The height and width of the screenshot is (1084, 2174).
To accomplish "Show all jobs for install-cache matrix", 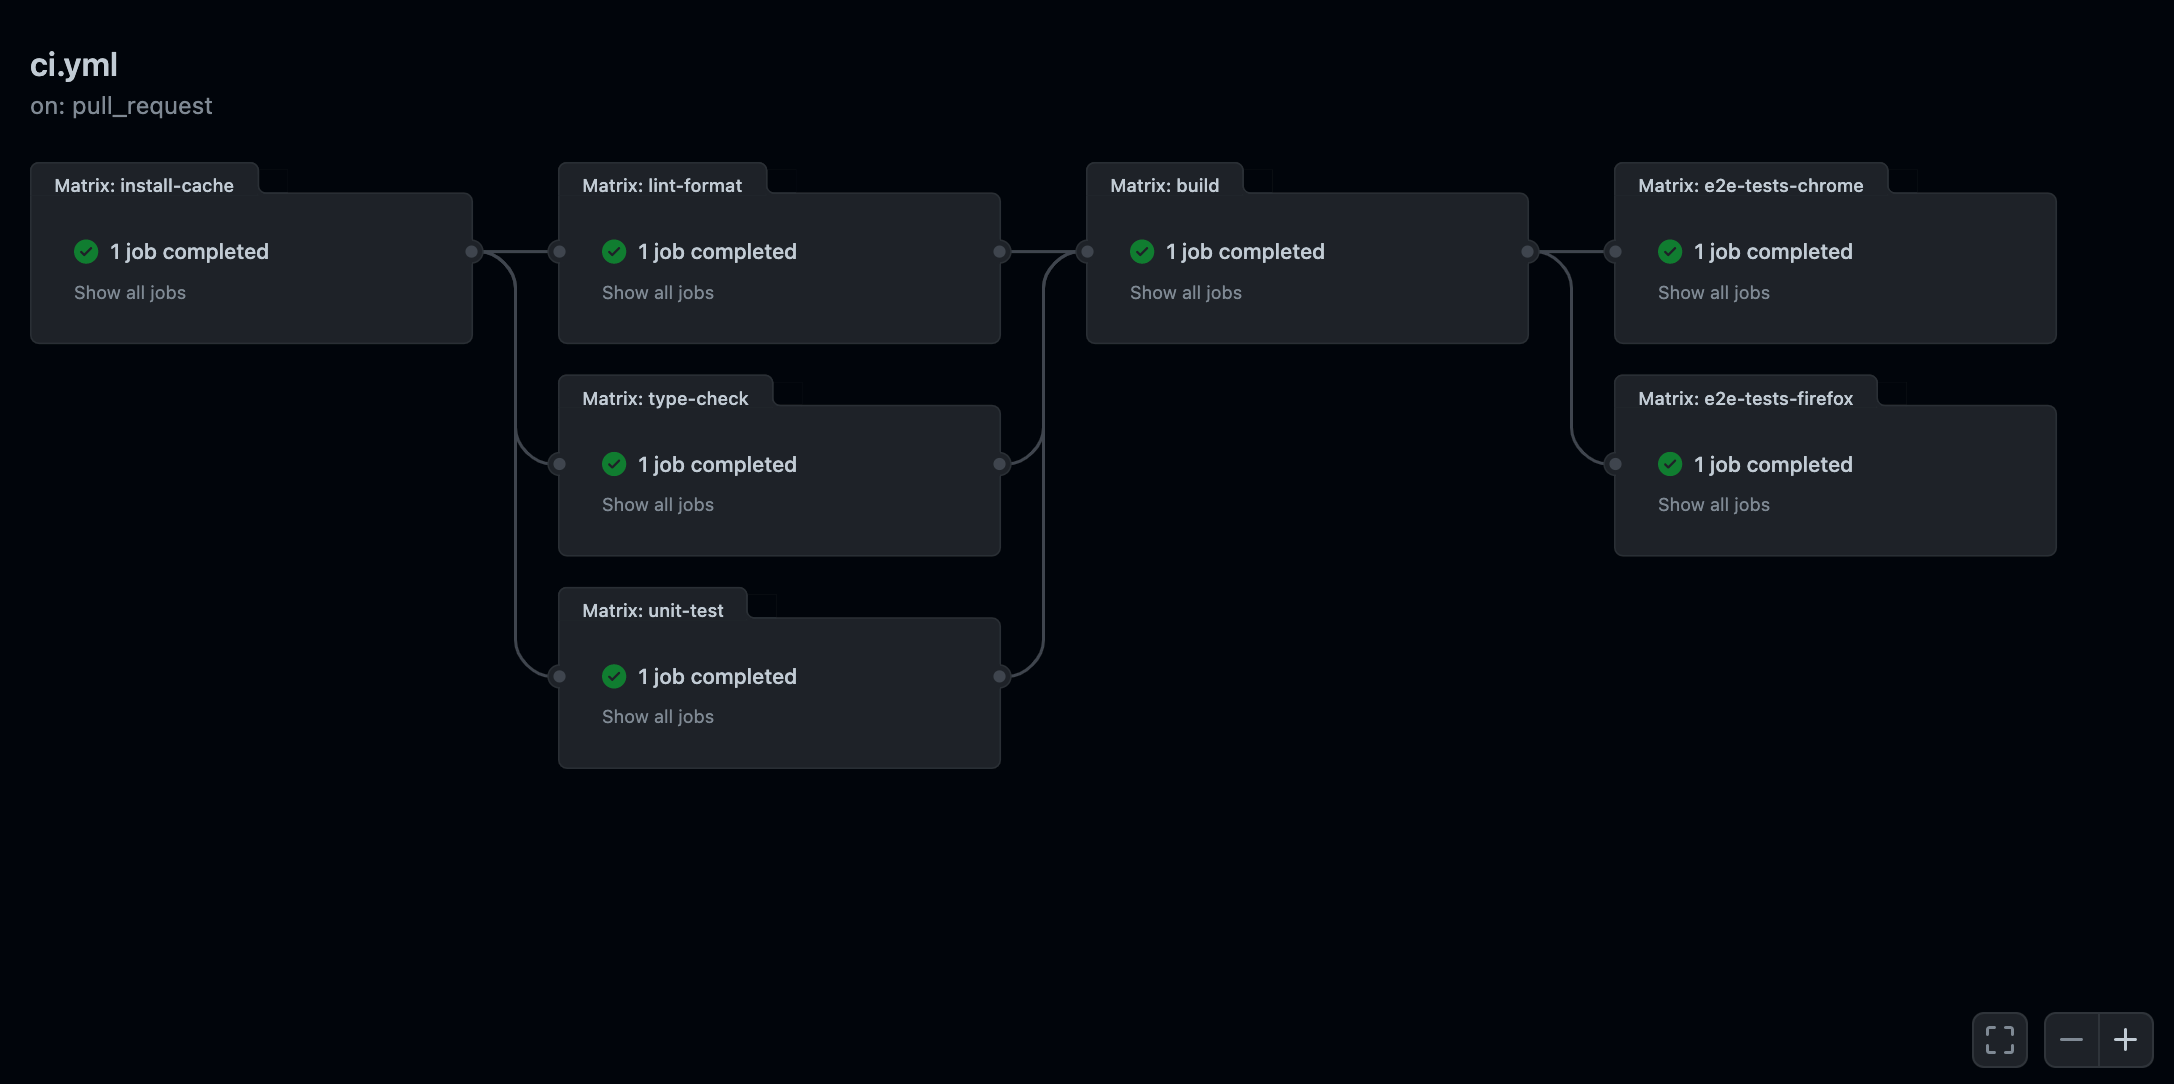I will (x=129, y=292).
